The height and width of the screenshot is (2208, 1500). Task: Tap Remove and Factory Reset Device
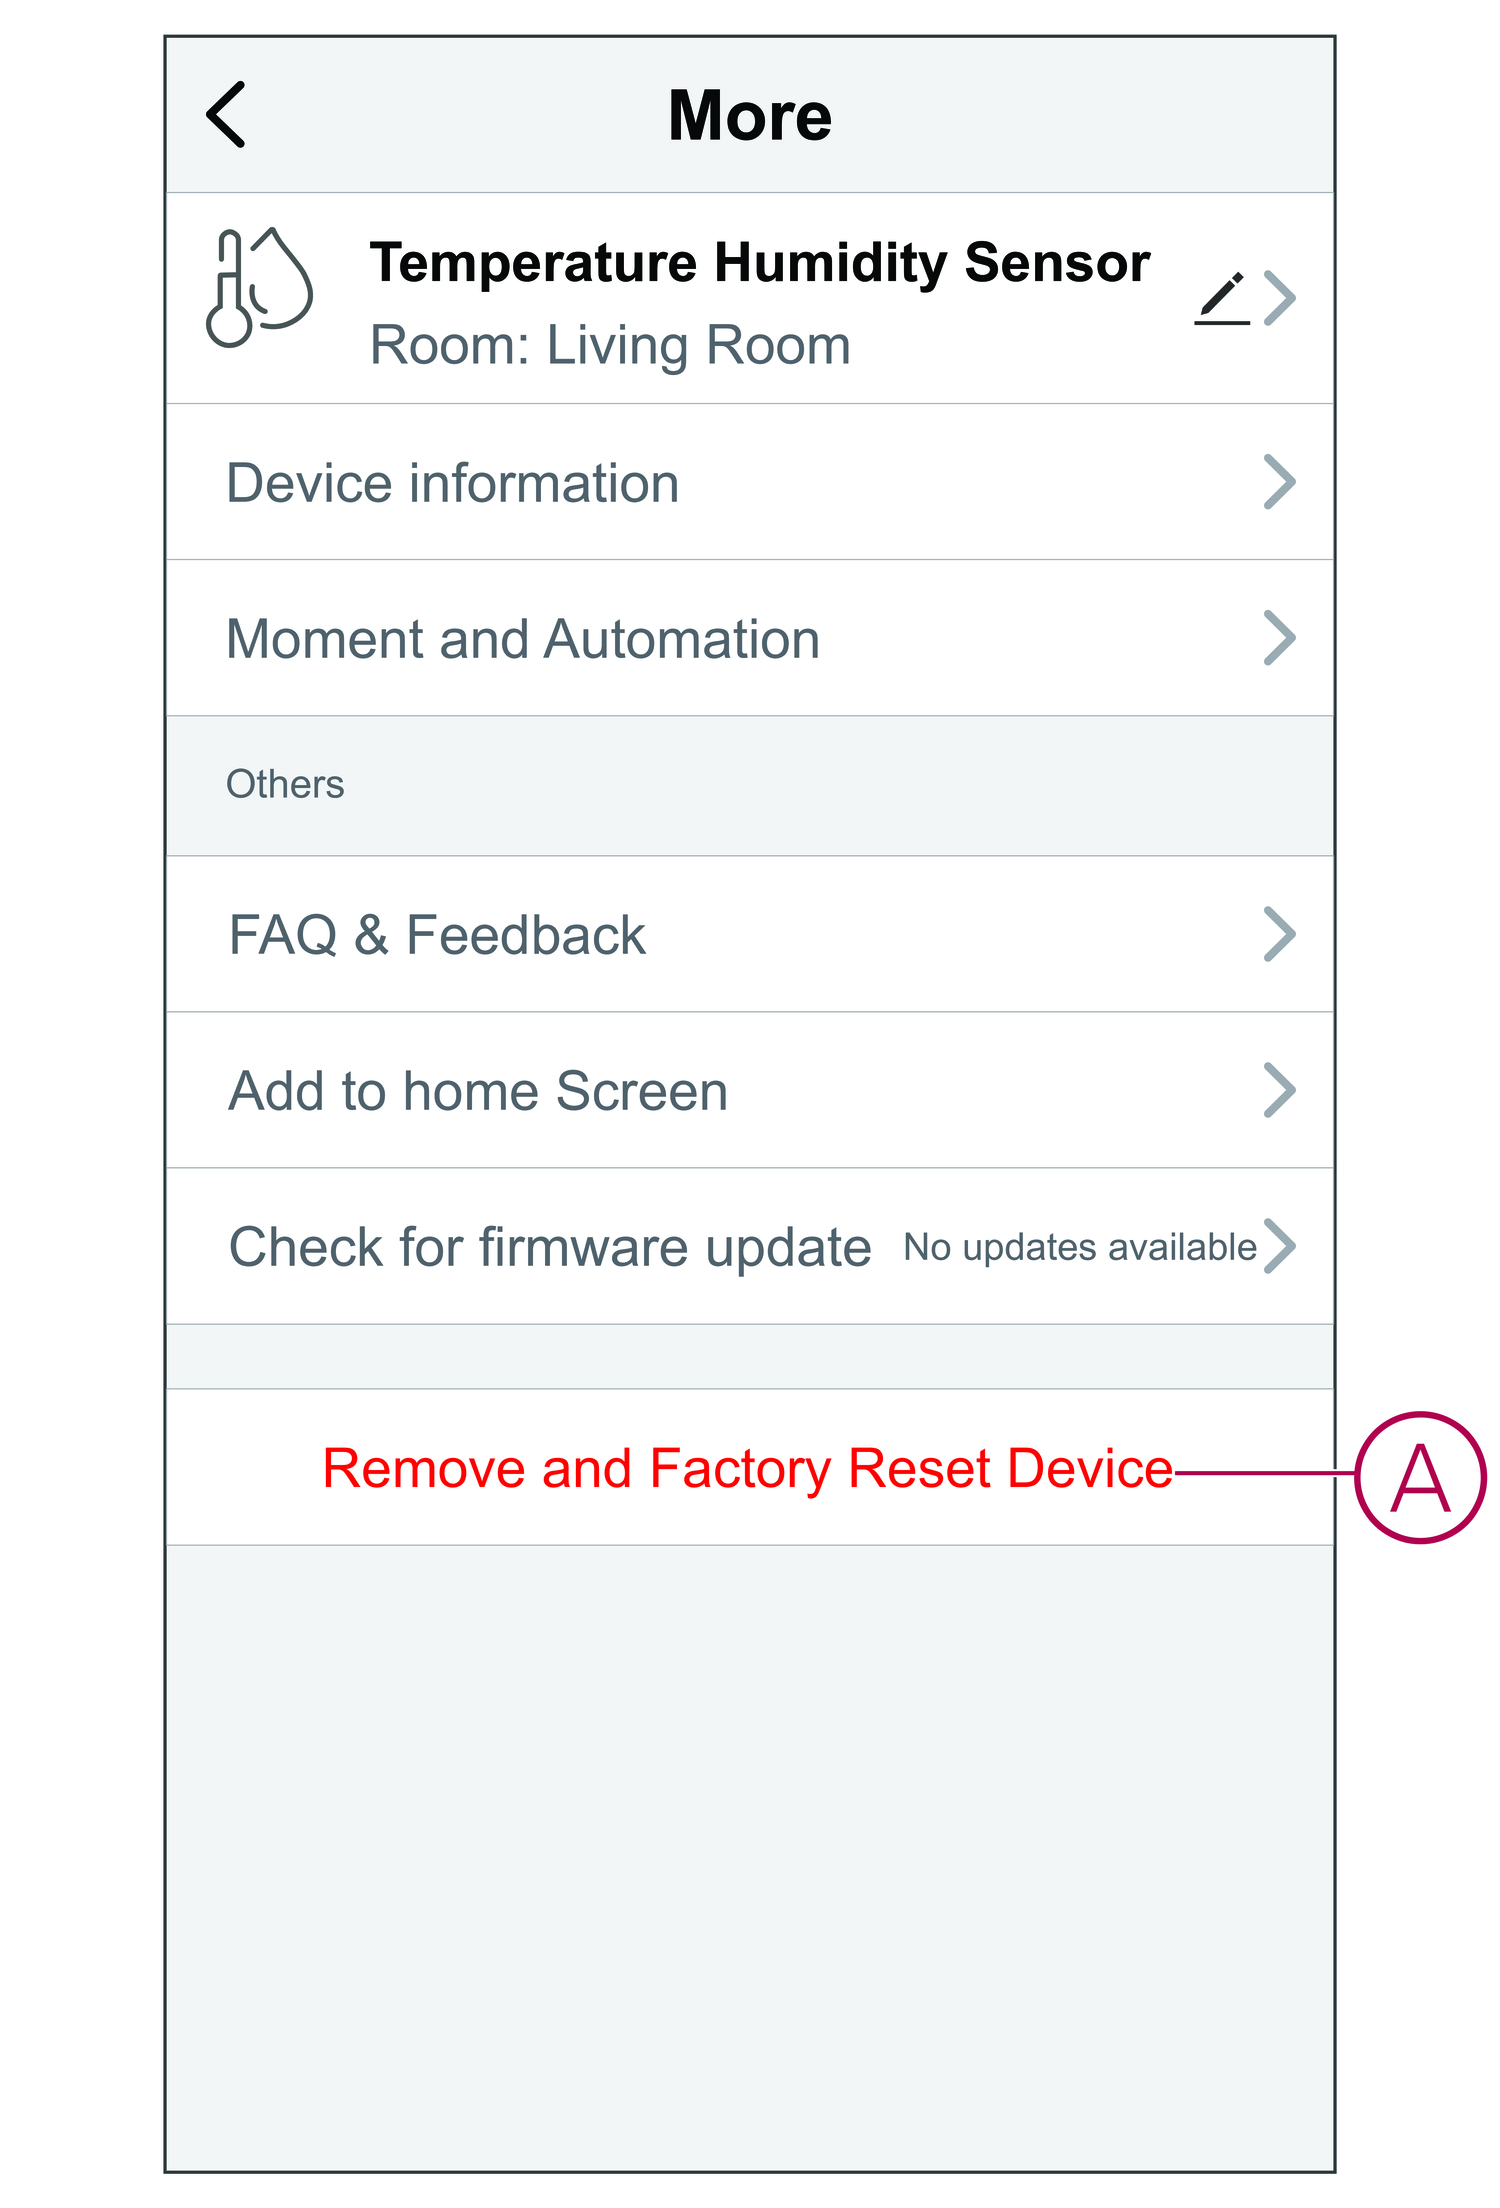[x=747, y=1468]
